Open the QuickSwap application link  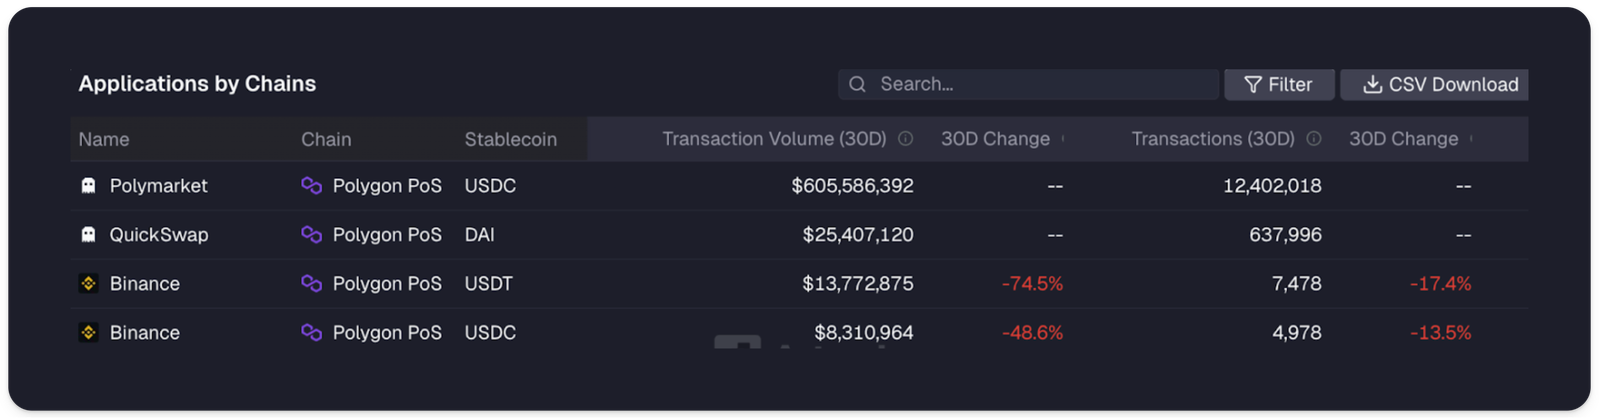point(158,235)
